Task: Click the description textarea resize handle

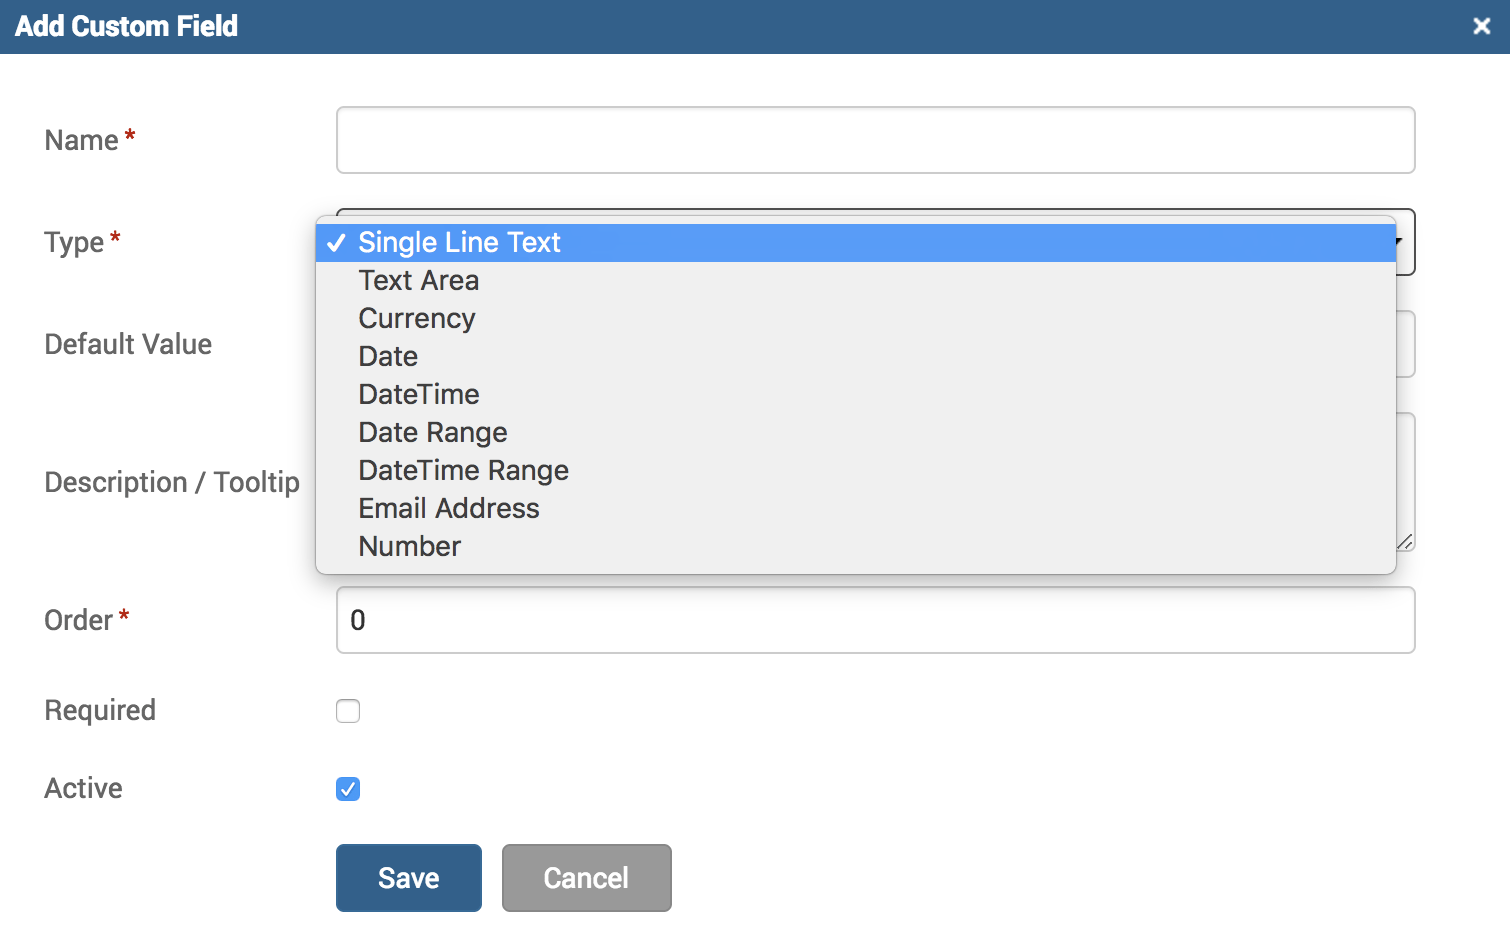Action: tap(1405, 542)
